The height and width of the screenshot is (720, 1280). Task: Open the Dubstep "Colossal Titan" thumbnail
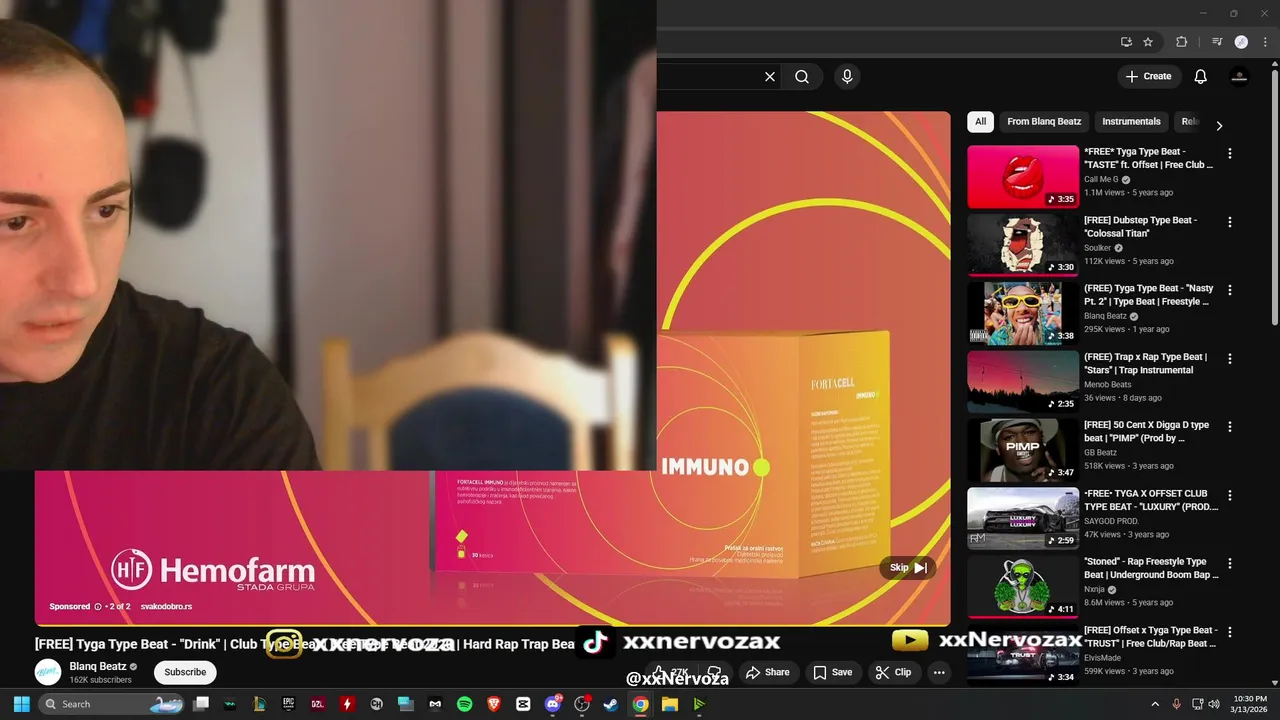point(1023,244)
